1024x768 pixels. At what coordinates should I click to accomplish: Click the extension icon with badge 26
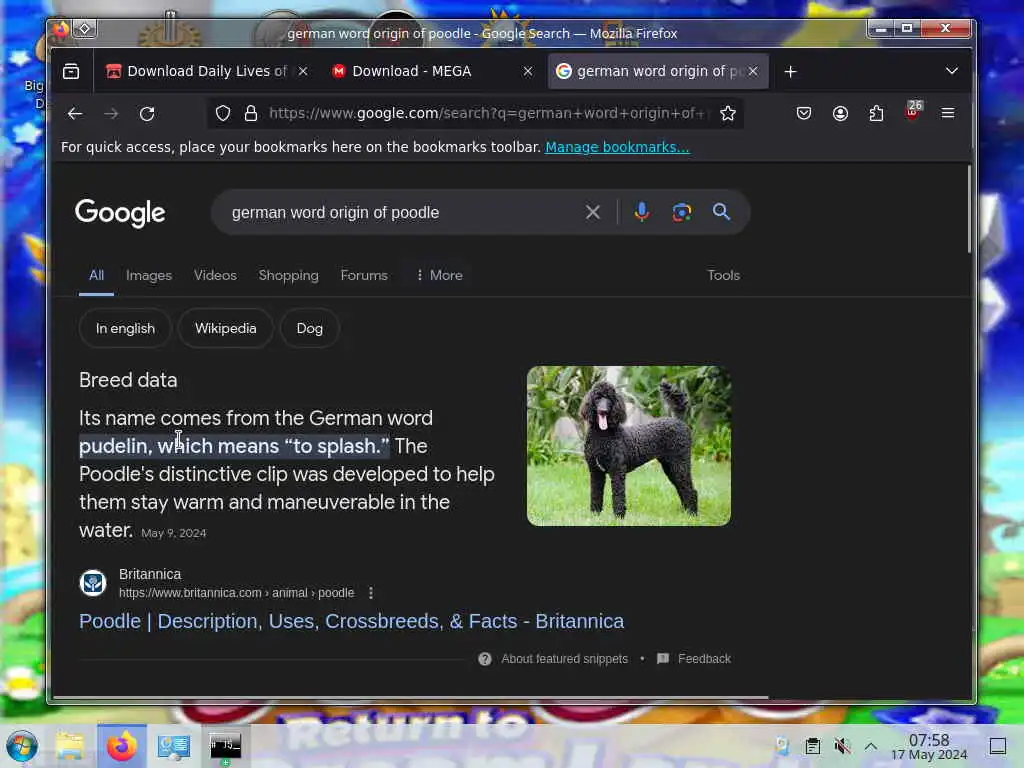click(913, 112)
